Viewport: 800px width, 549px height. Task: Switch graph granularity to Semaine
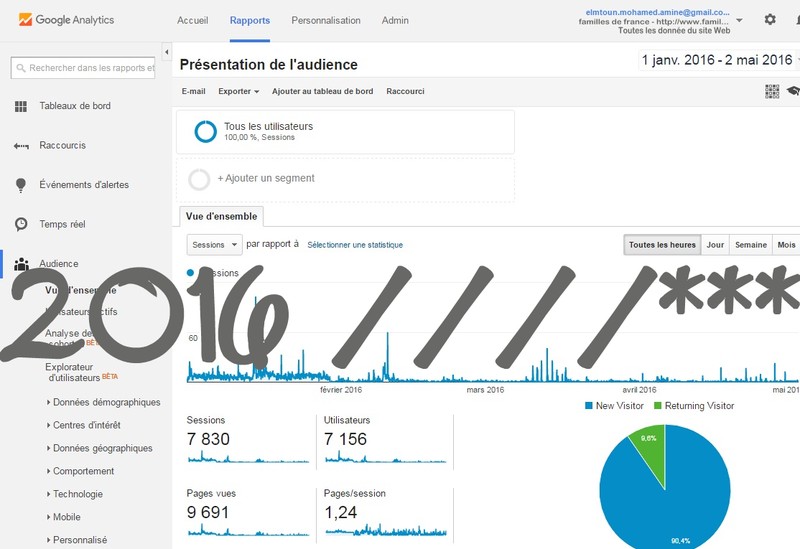pos(751,245)
